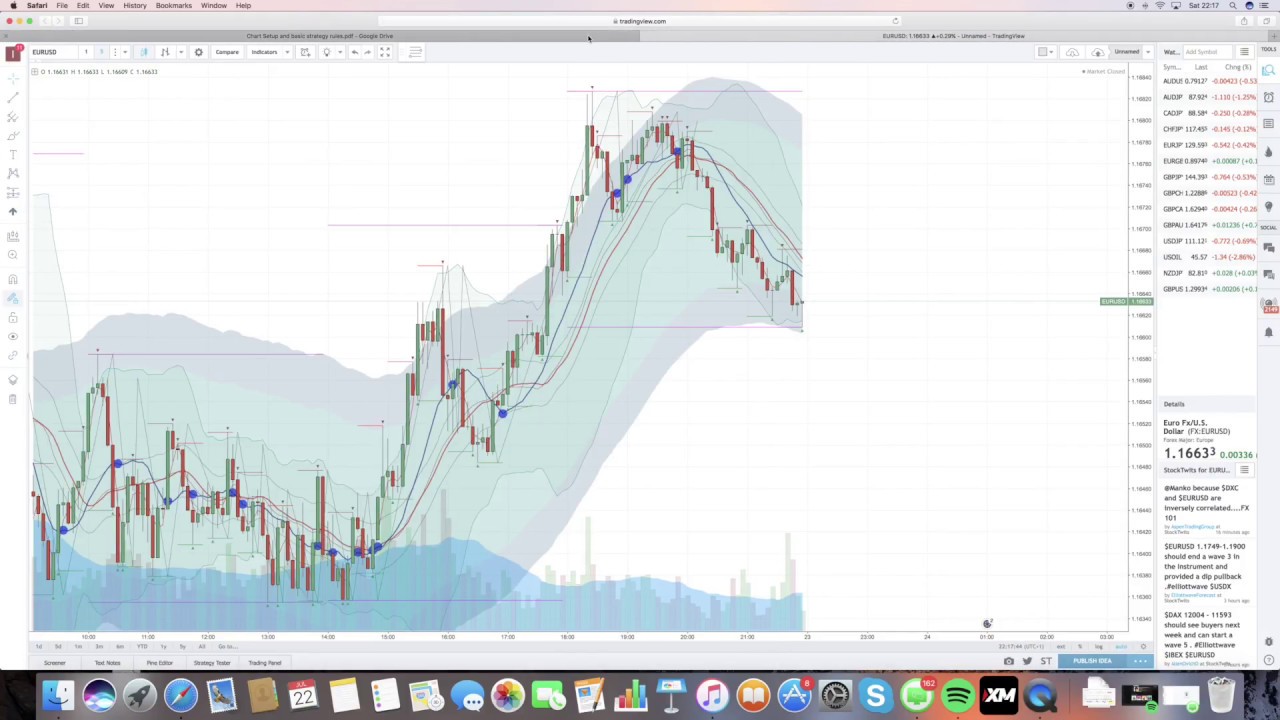The image size is (1280, 720).
Task: Open the History menu in menu bar
Action: coord(135,5)
